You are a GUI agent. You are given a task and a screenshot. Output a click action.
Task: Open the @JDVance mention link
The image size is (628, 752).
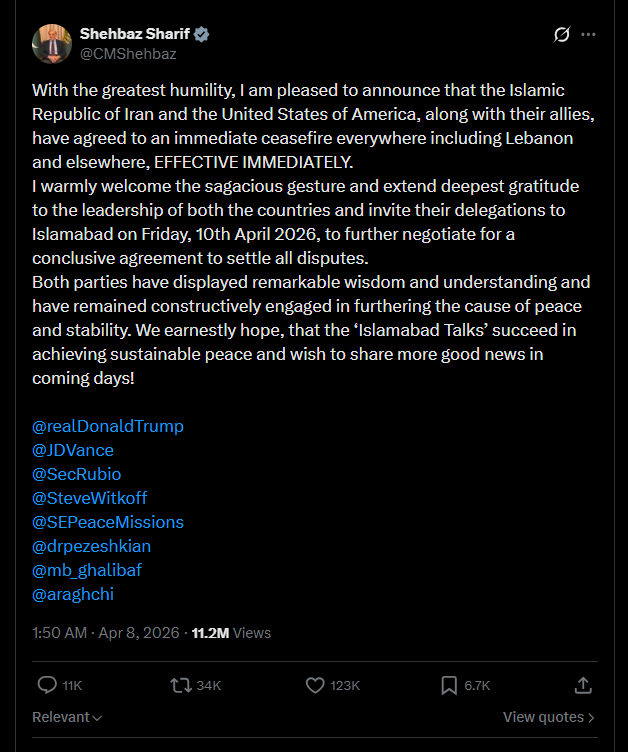[x=73, y=450]
